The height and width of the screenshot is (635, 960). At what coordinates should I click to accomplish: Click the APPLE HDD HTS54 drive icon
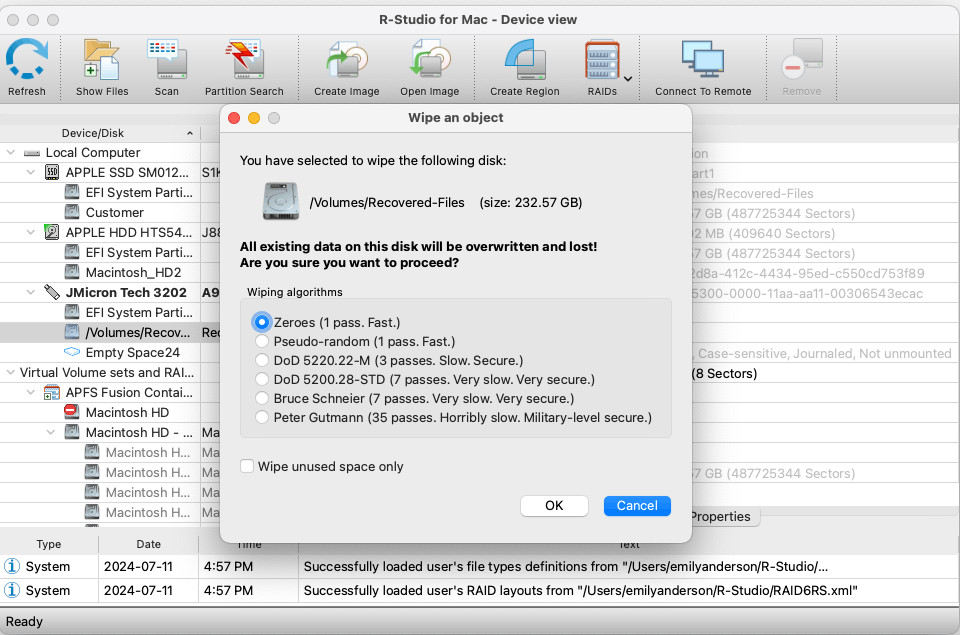(52, 233)
